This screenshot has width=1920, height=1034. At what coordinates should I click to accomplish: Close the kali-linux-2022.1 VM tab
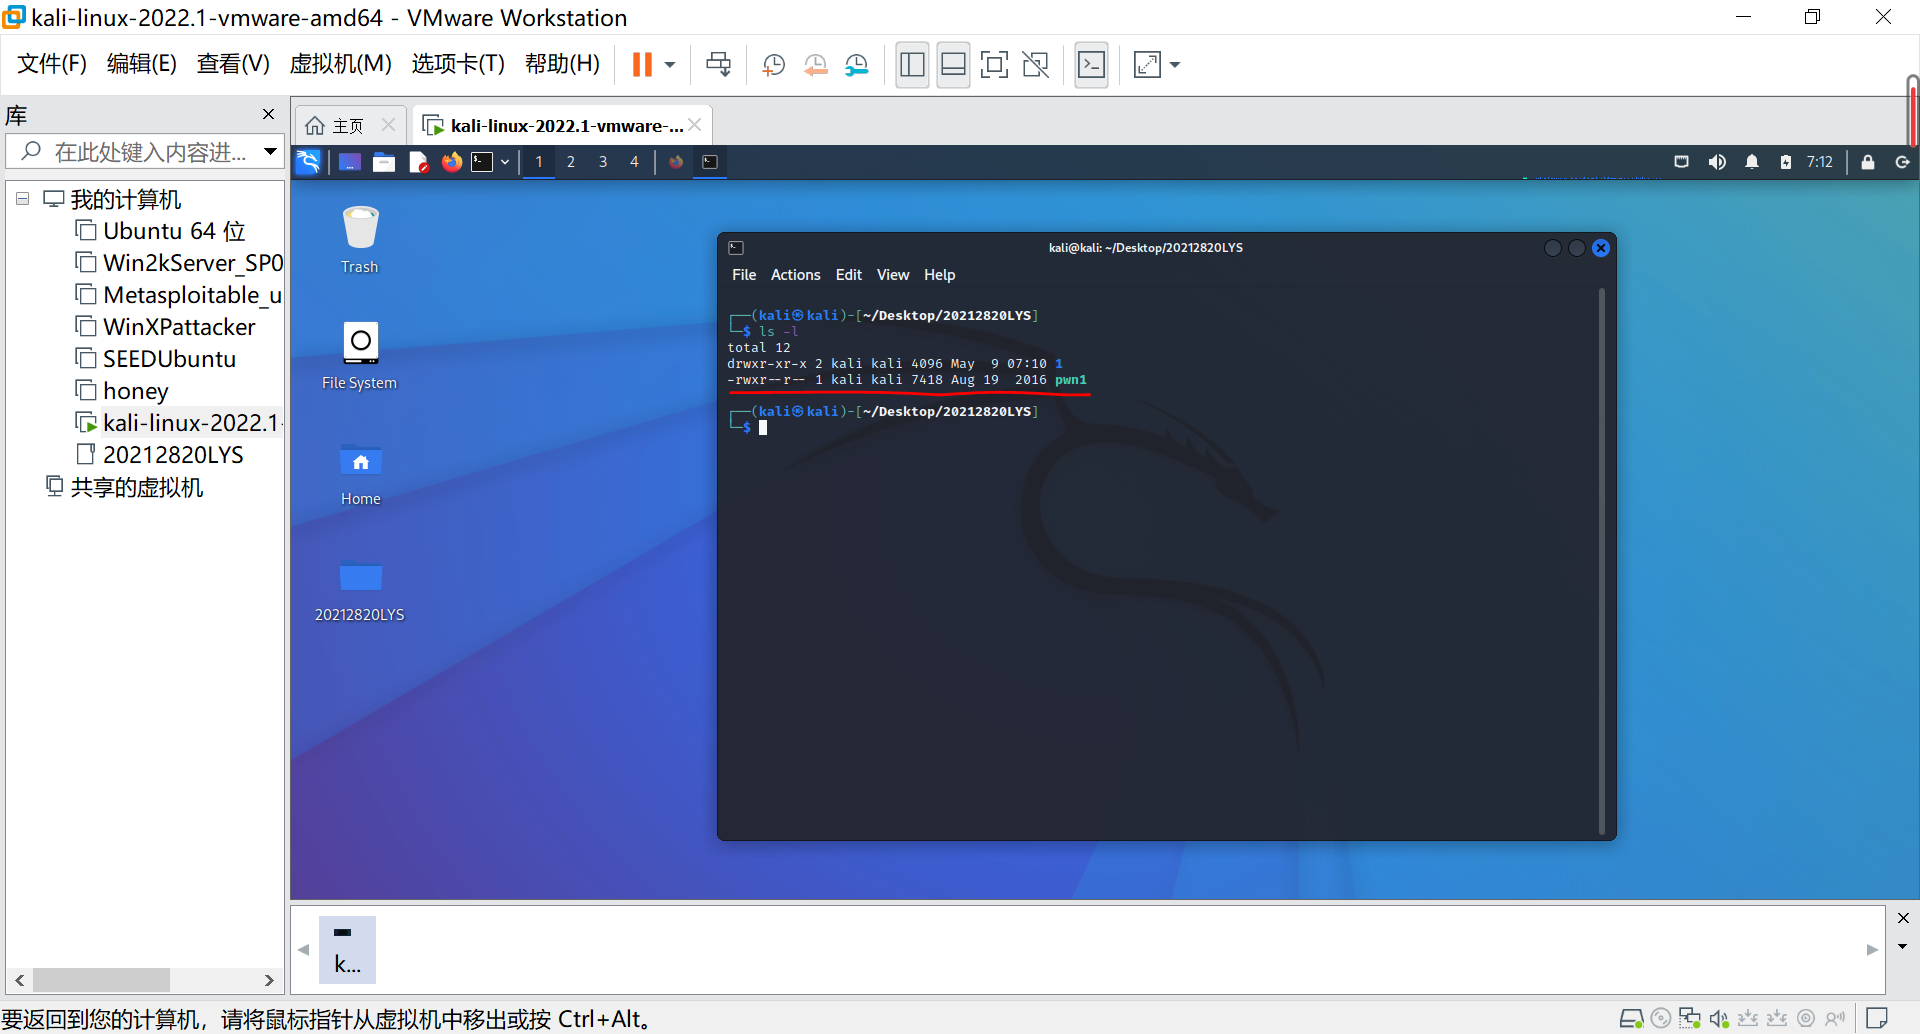695,124
